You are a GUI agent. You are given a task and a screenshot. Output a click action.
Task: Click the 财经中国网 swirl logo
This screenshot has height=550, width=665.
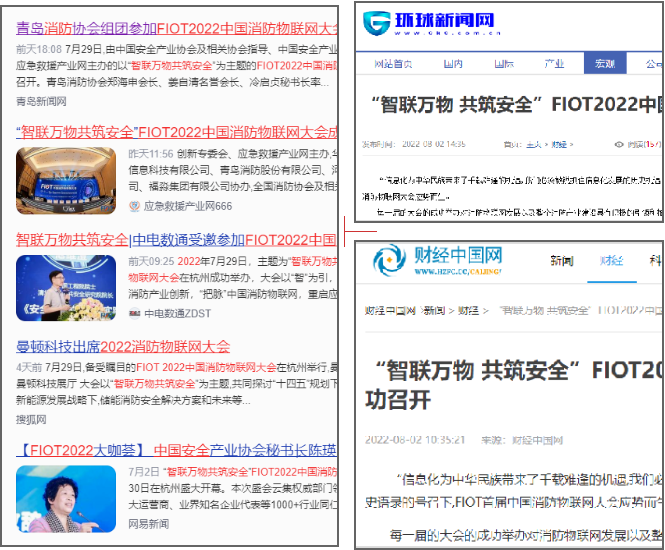click(388, 262)
